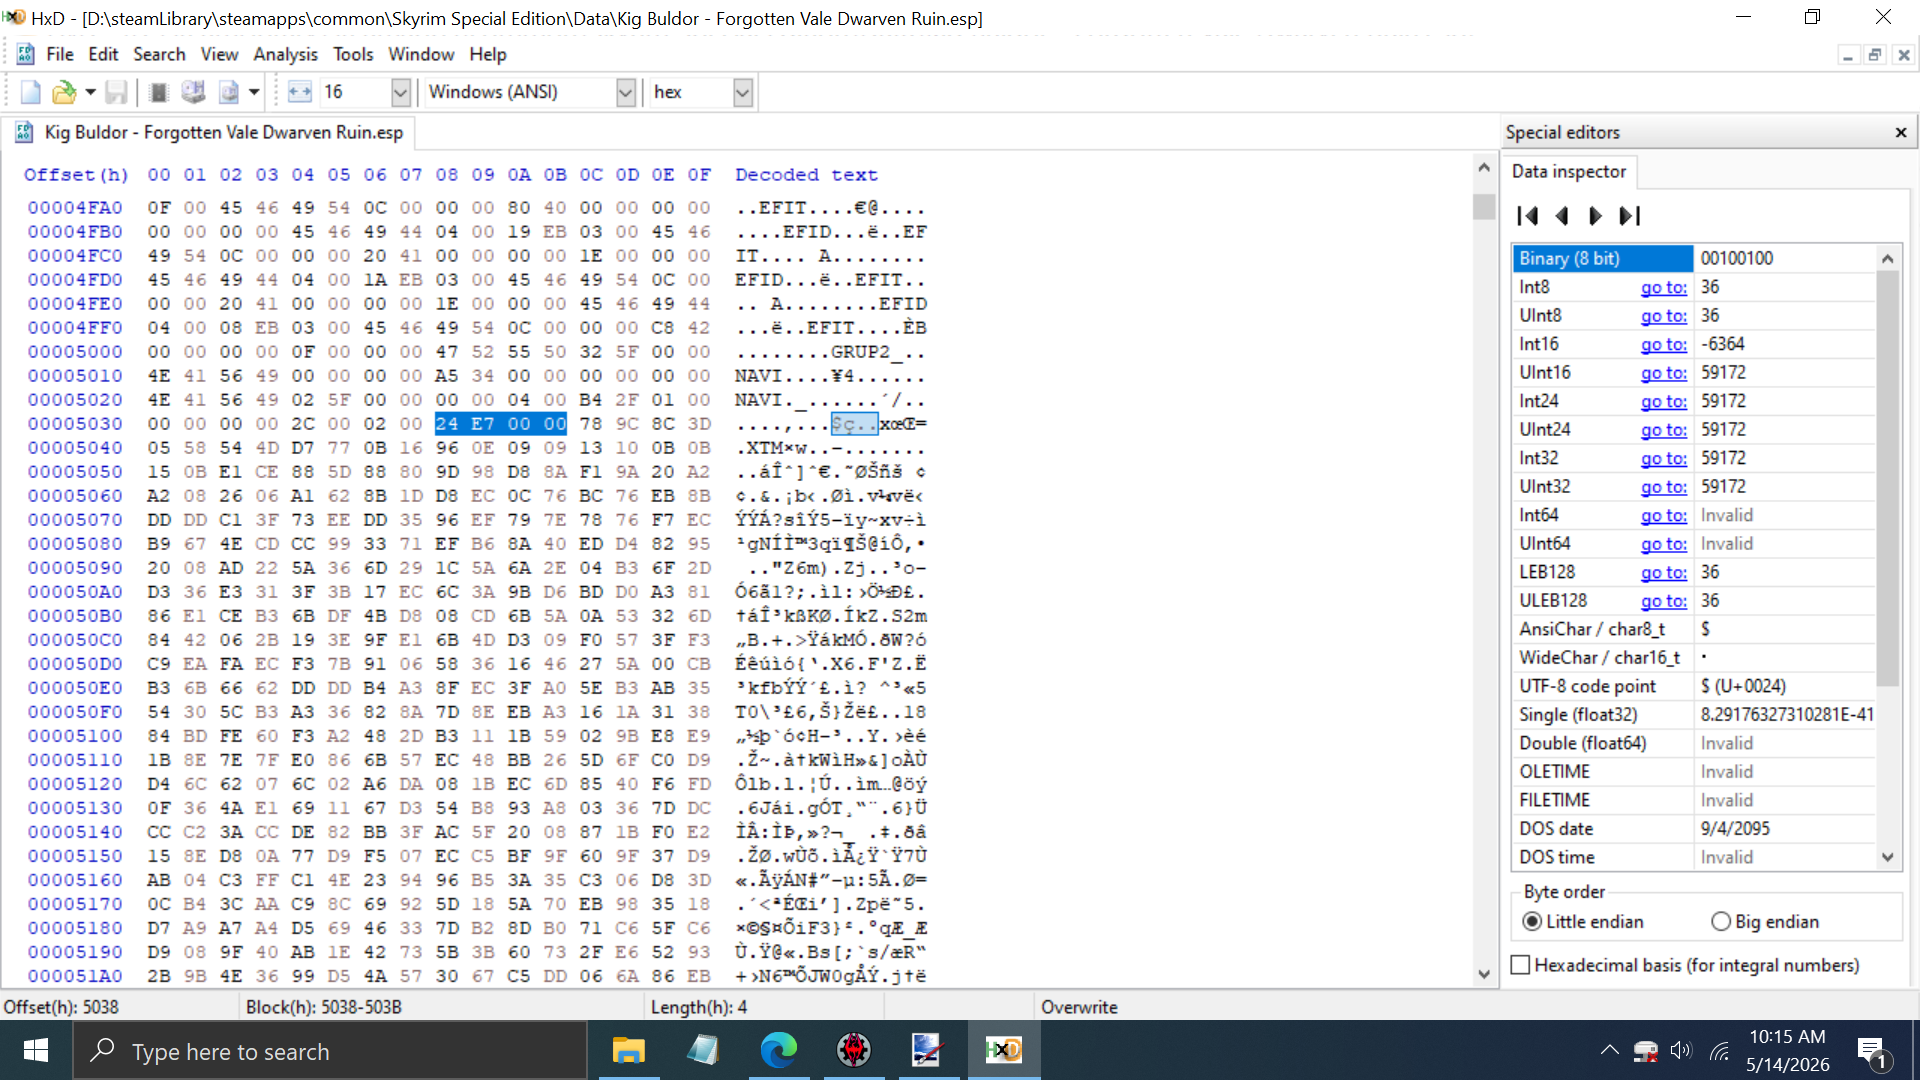Jump to first byte in Data inspector

point(1527,216)
